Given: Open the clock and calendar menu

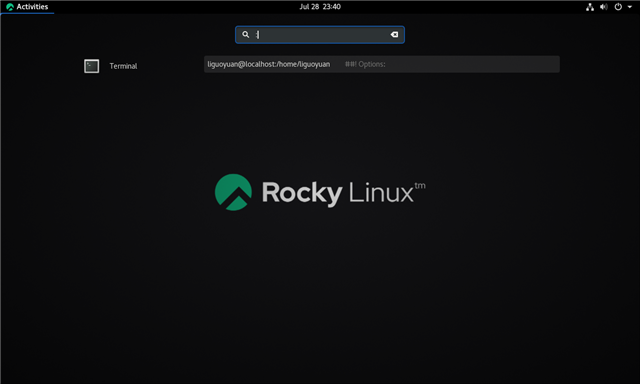Looking at the screenshot, I should tap(320, 7).
